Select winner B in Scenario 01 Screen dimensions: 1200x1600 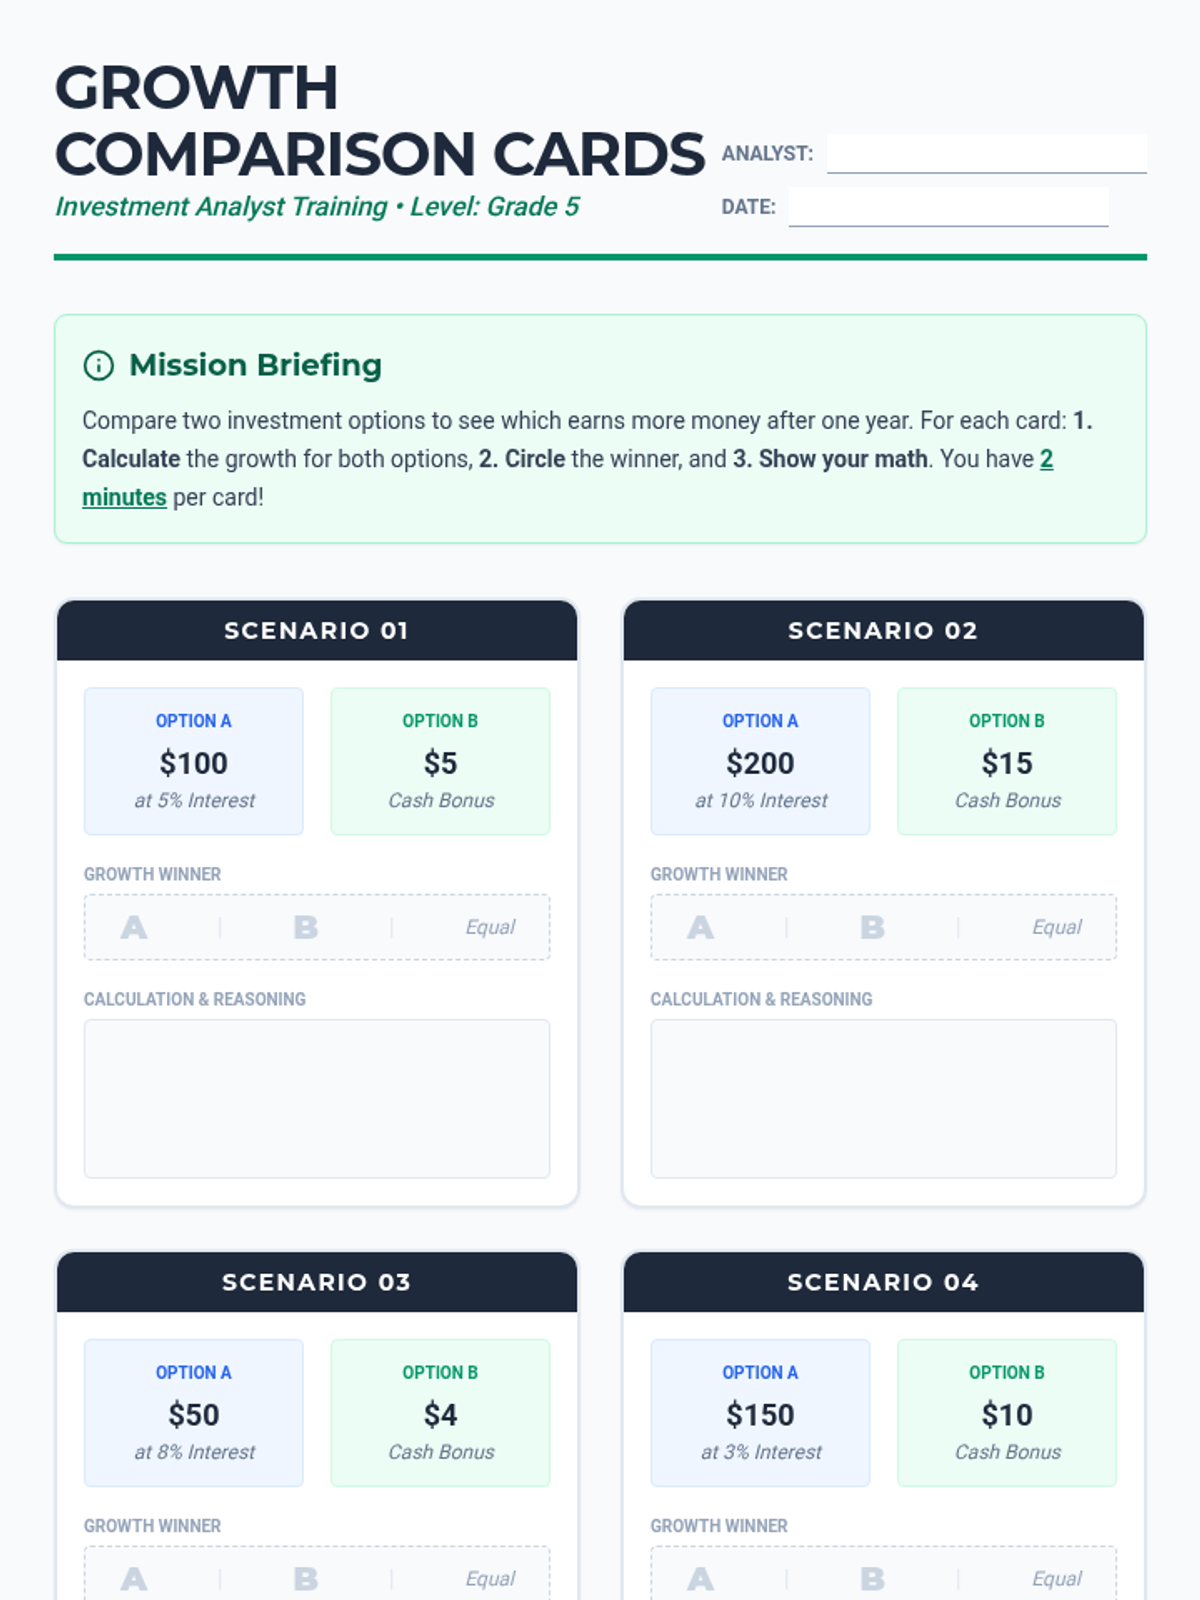click(x=306, y=927)
